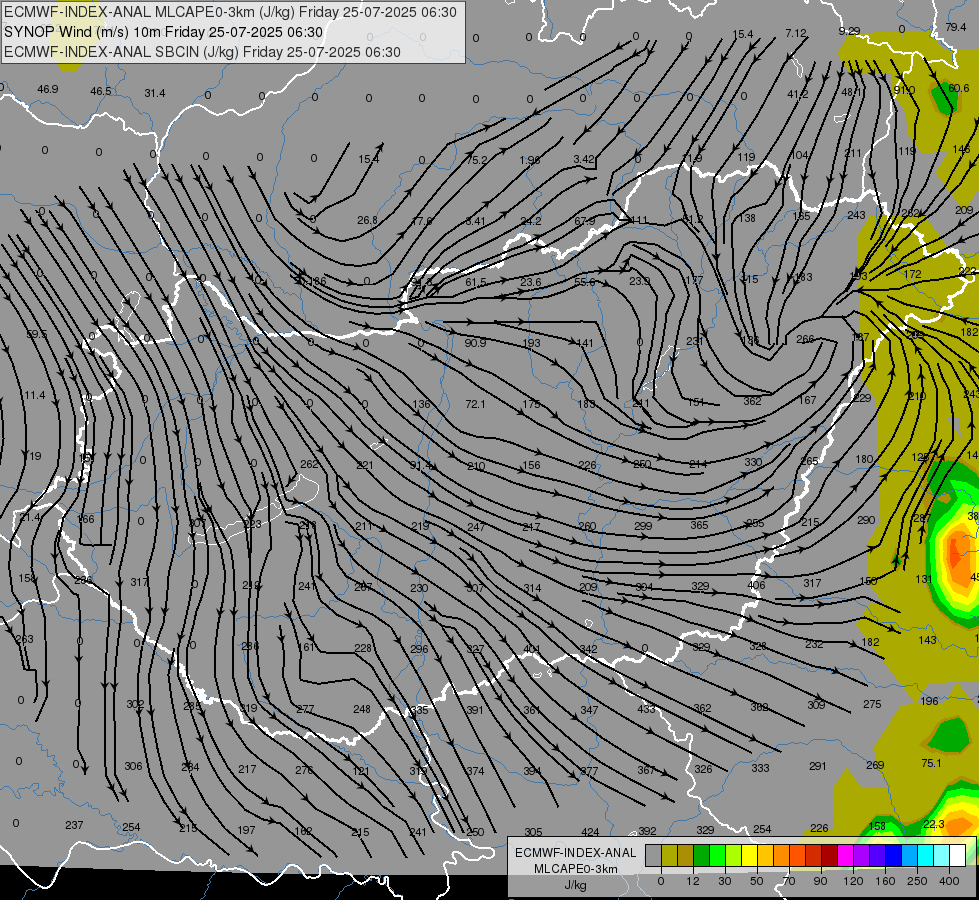Screen dimensions: 979x900
Task: Click the map value 91.4
Action: click(421, 466)
